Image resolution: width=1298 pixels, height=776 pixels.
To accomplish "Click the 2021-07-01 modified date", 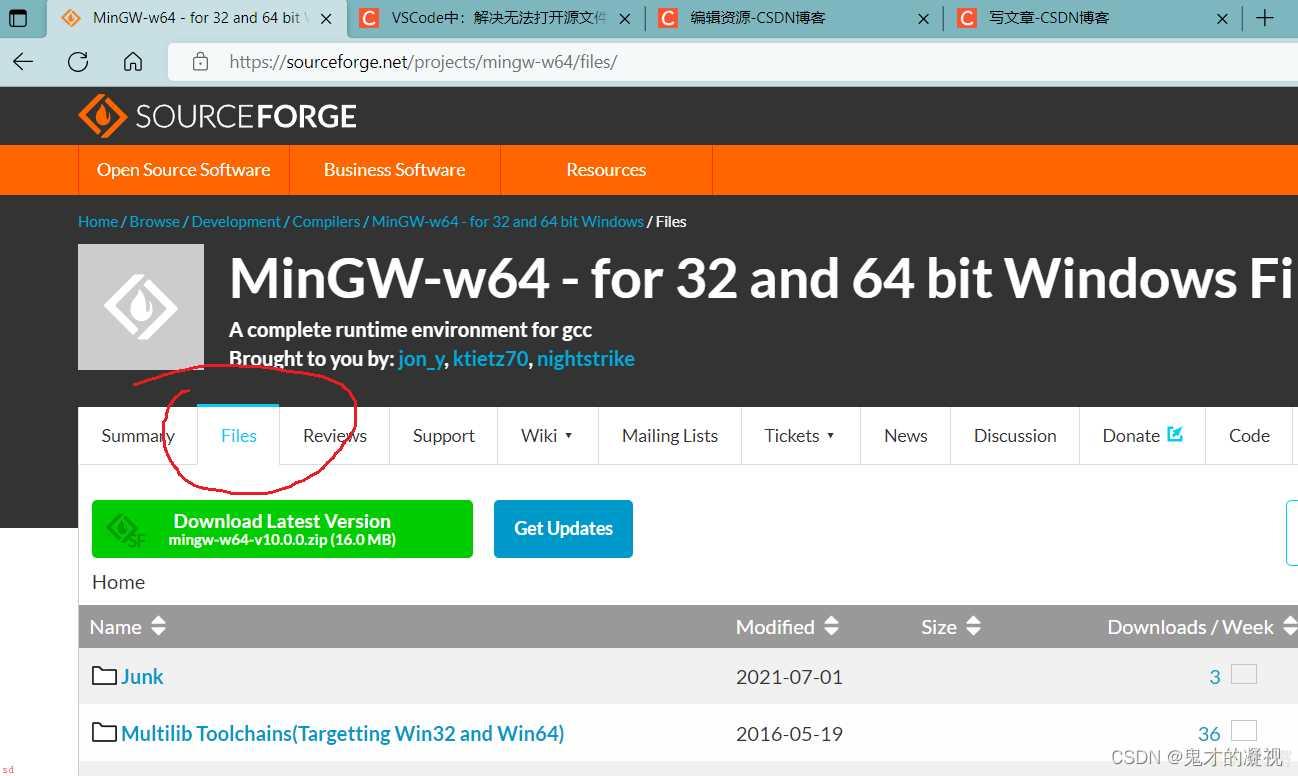I will [789, 677].
